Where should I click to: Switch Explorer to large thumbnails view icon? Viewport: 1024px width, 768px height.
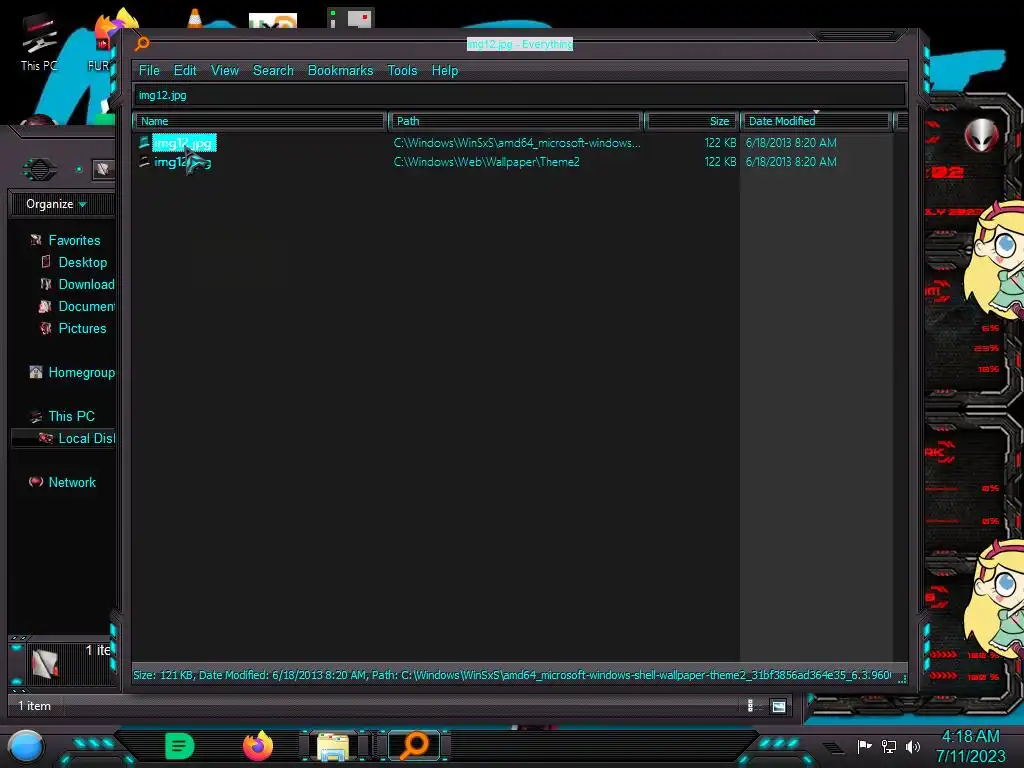pos(778,706)
